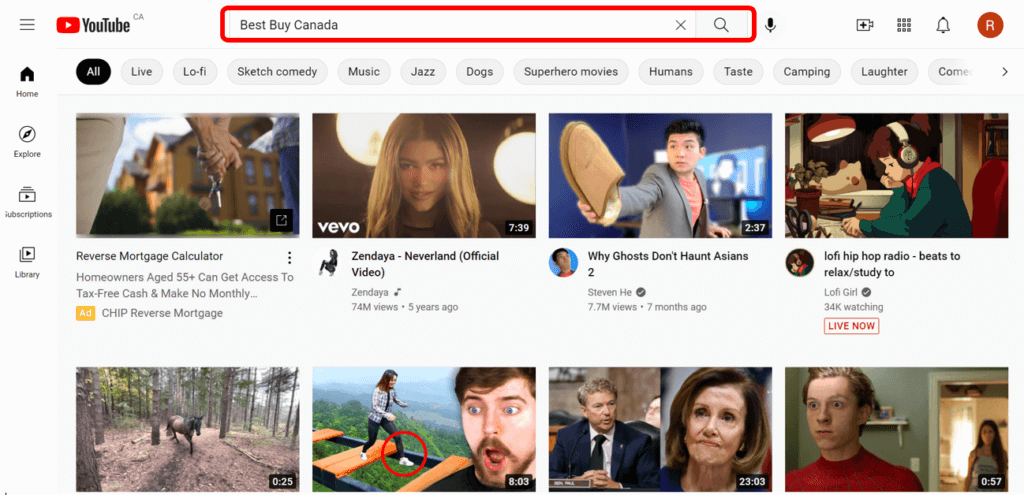This screenshot has width=1024, height=495.
Task: Select the Superhero movies chip
Action: click(571, 72)
